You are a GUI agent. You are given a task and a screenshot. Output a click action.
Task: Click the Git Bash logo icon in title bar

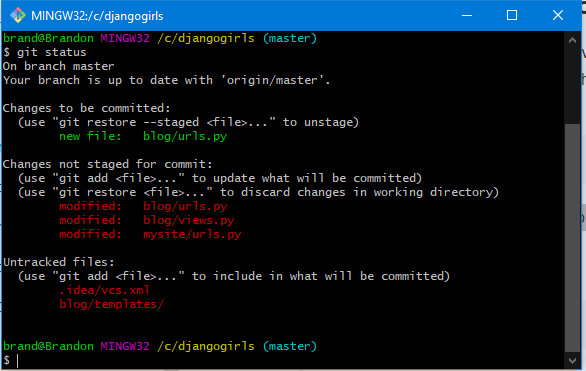click(x=18, y=15)
